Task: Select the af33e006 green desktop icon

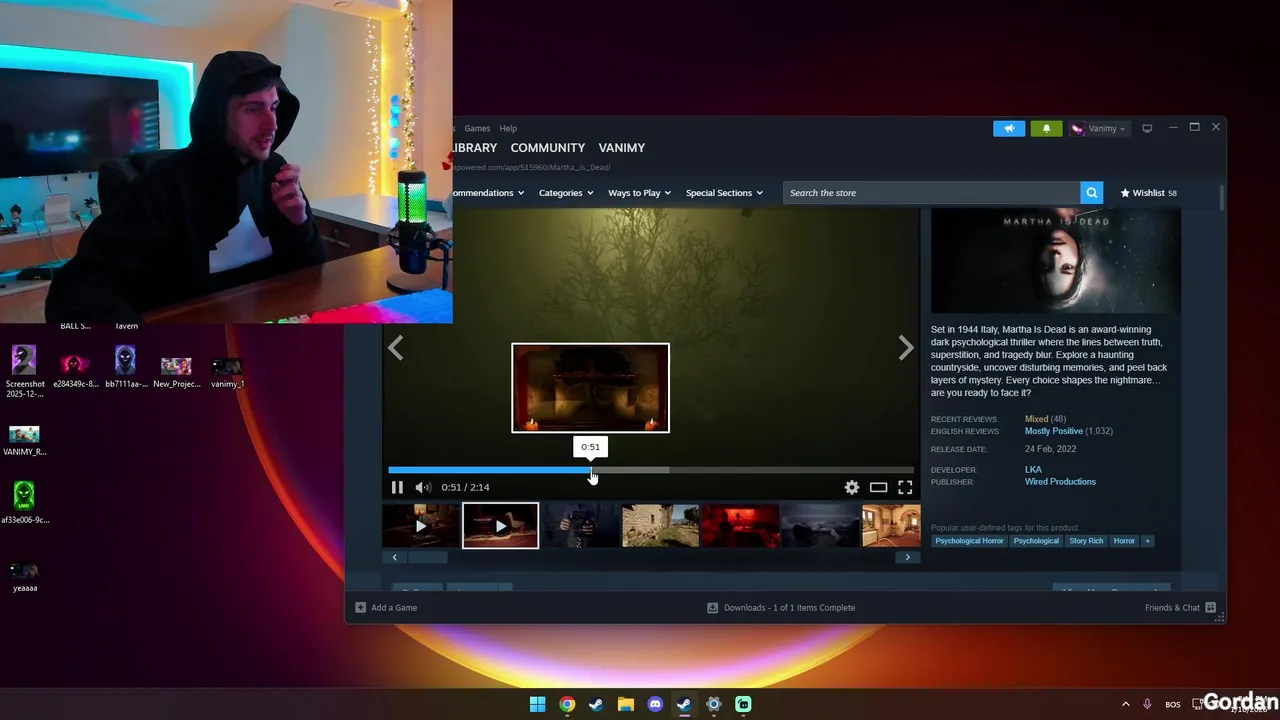Action: coord(24,503)
